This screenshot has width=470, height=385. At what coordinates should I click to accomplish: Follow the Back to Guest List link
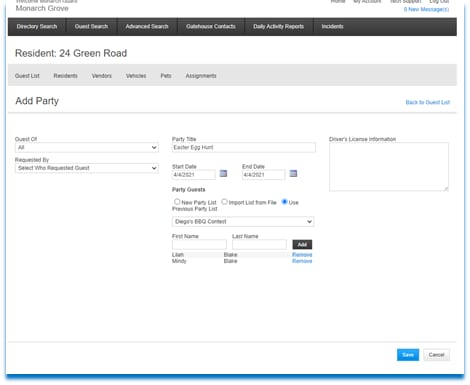pos(428,102)
